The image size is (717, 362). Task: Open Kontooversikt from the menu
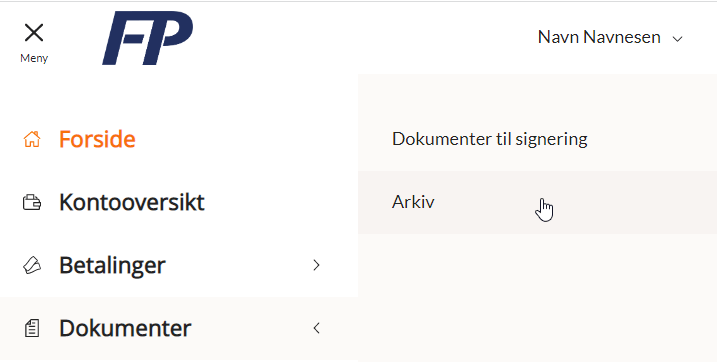coord(132,202)
